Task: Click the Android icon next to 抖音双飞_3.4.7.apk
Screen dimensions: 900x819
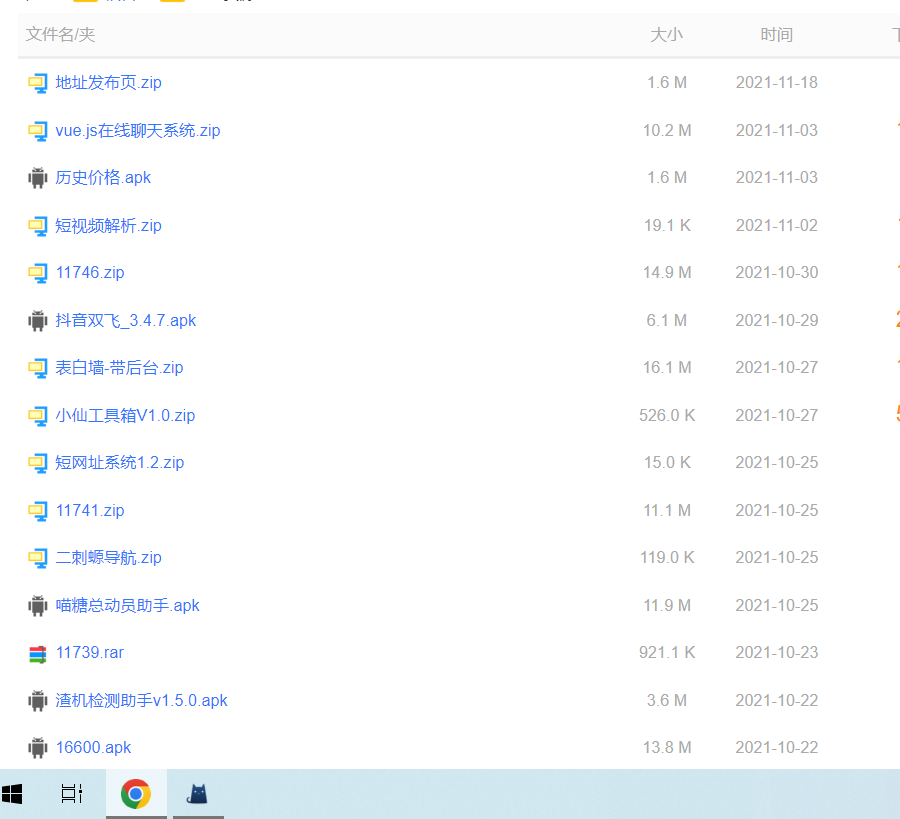Action: [37, 321]
